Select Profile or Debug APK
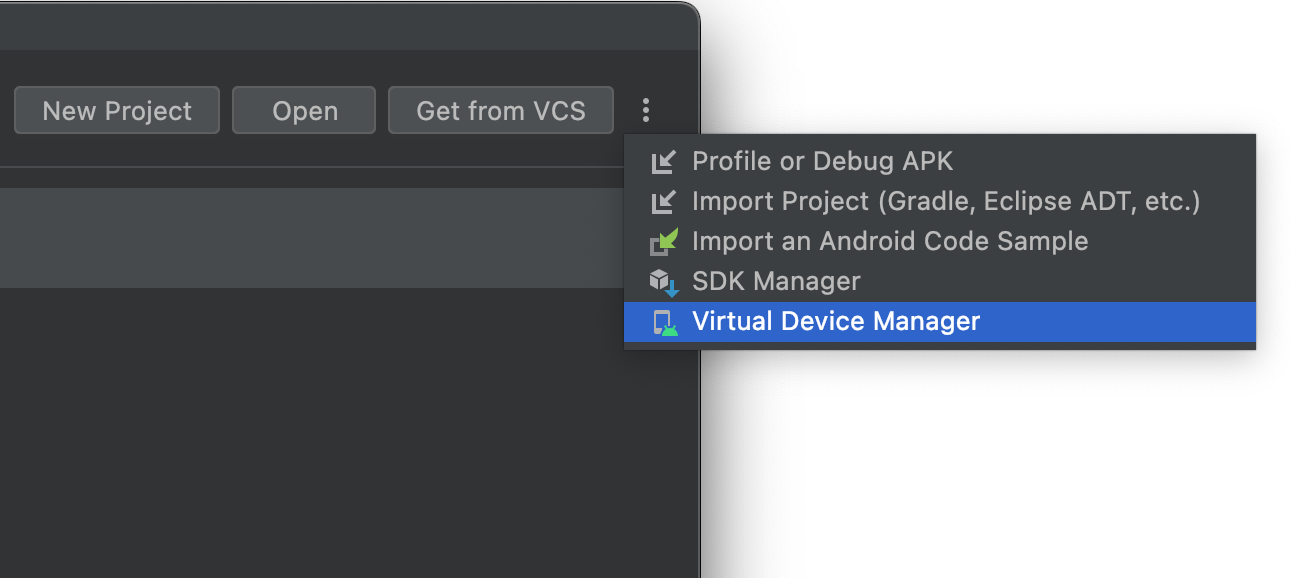This screenshot has height=578, width=1290. [822, 161]
